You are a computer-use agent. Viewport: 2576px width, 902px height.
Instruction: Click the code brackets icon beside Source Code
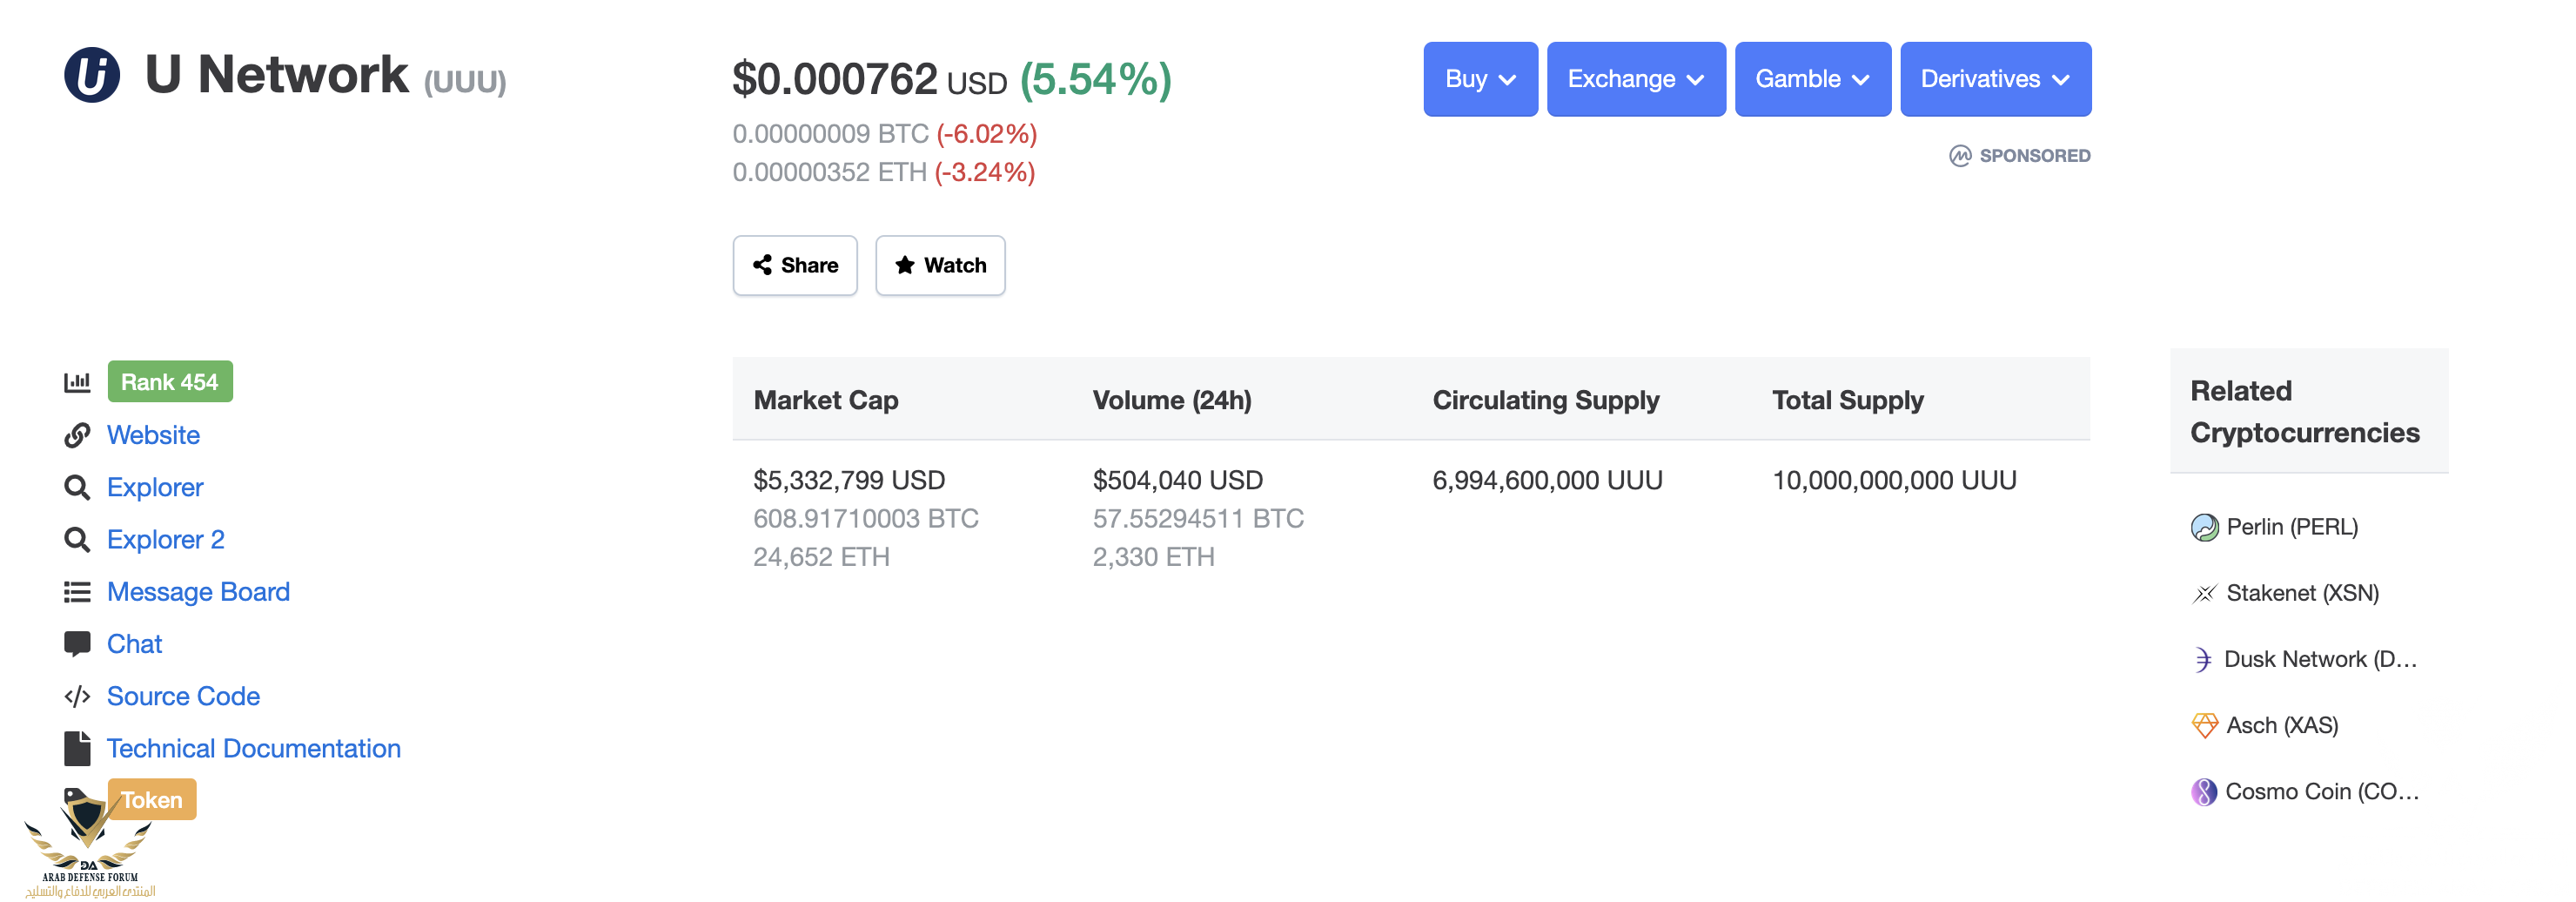point(77,696)
